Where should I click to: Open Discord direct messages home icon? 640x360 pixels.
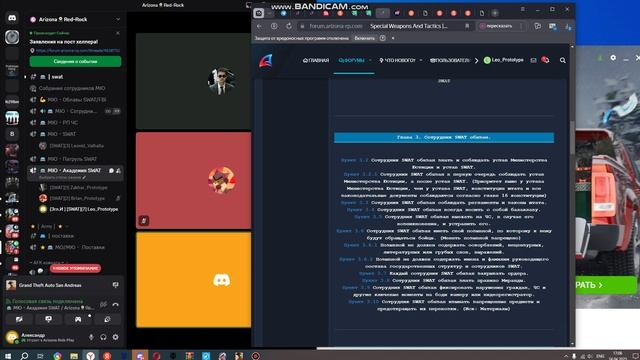point(12,18)
